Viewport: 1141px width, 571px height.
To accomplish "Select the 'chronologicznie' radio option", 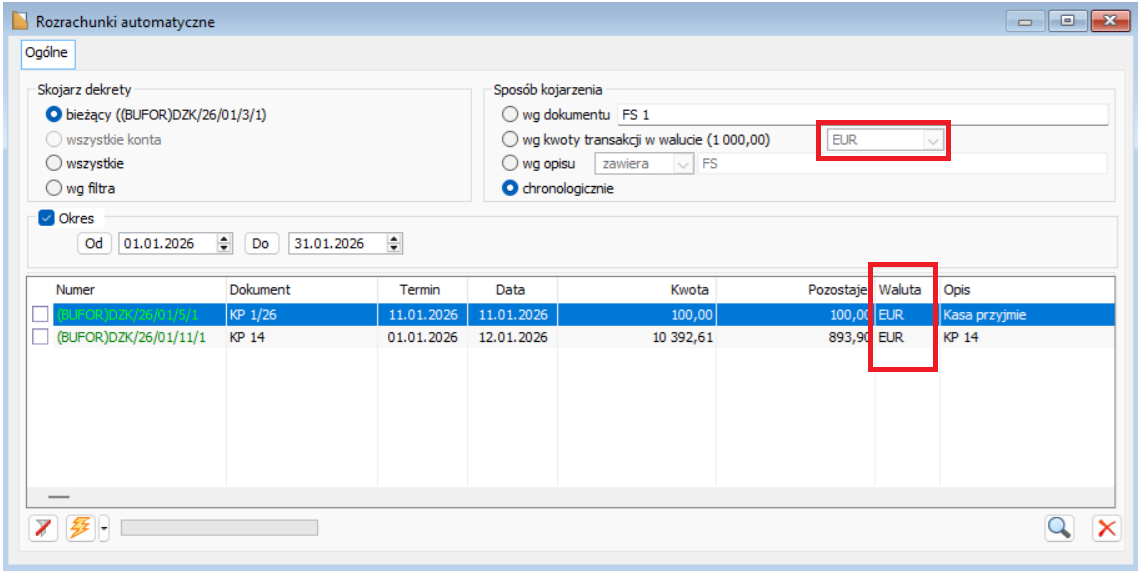I will coord(509,189).
